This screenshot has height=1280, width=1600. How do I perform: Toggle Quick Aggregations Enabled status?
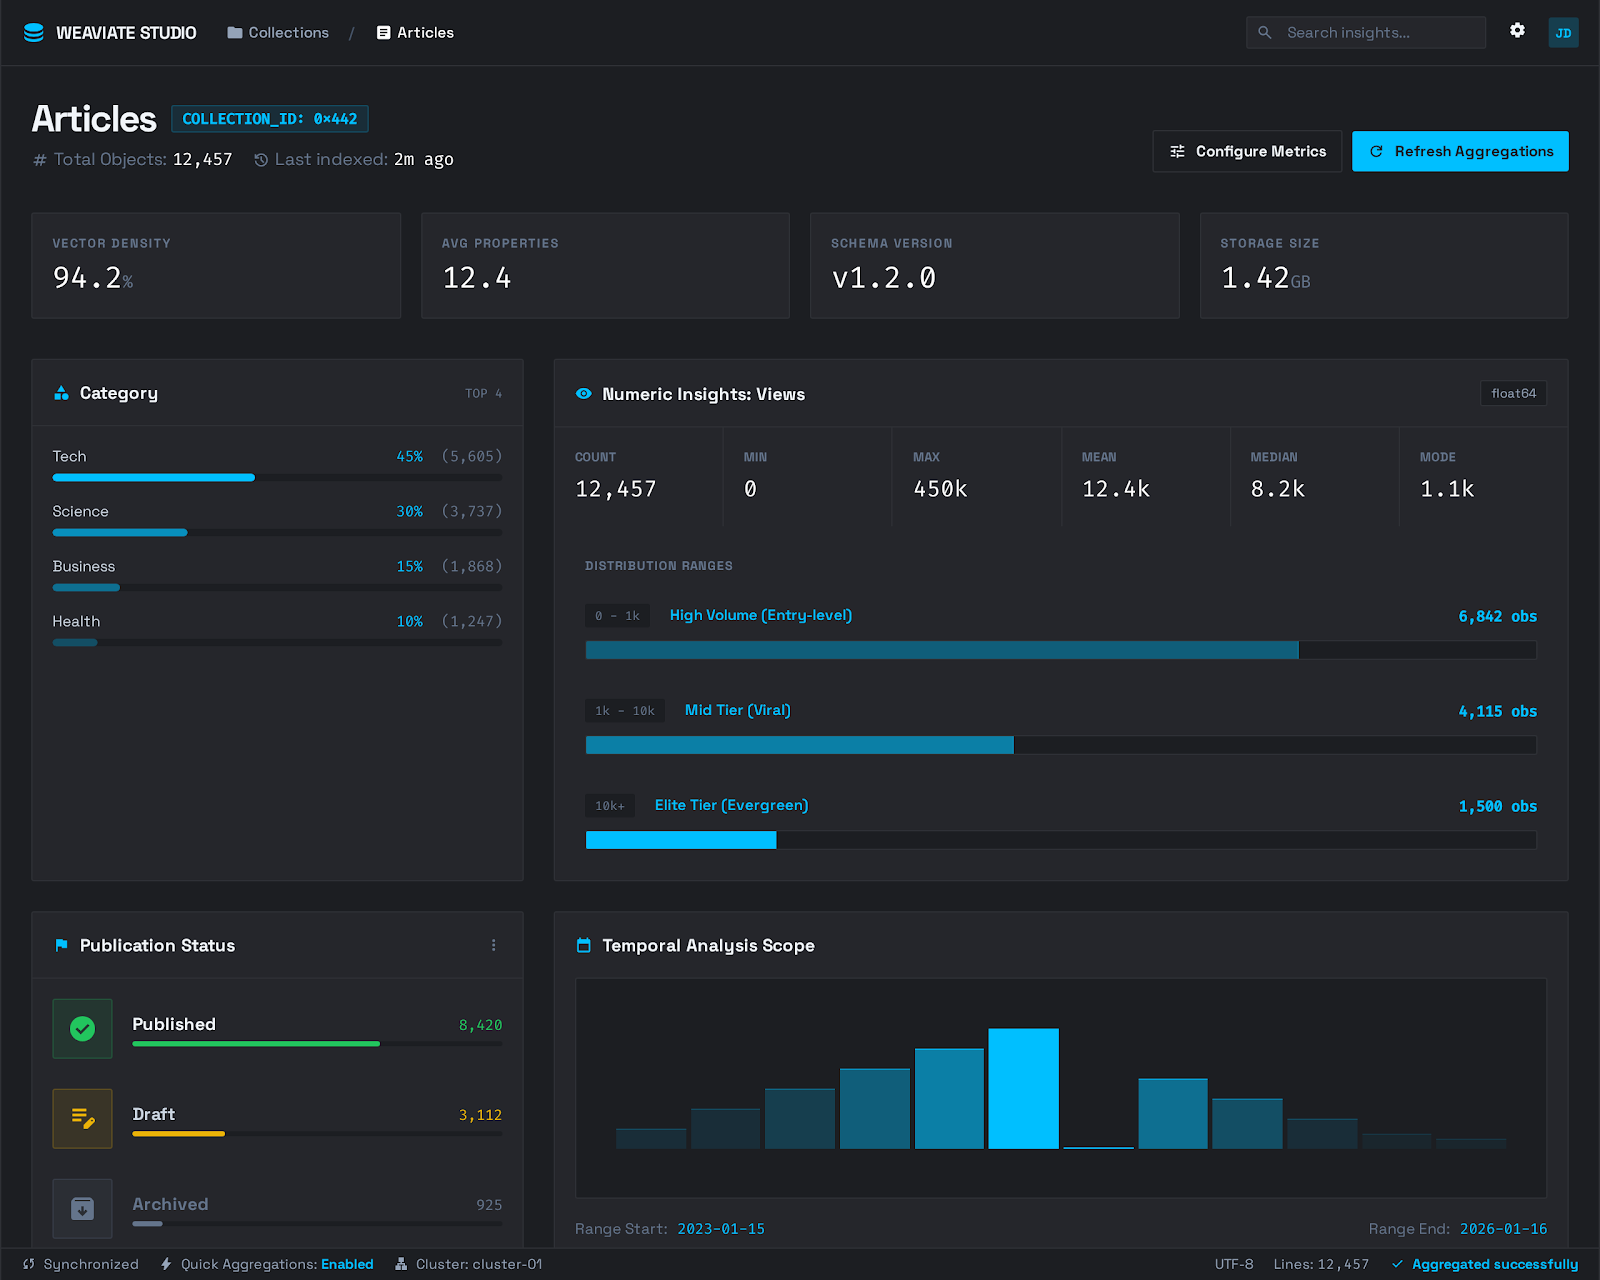coord(347,1264)
